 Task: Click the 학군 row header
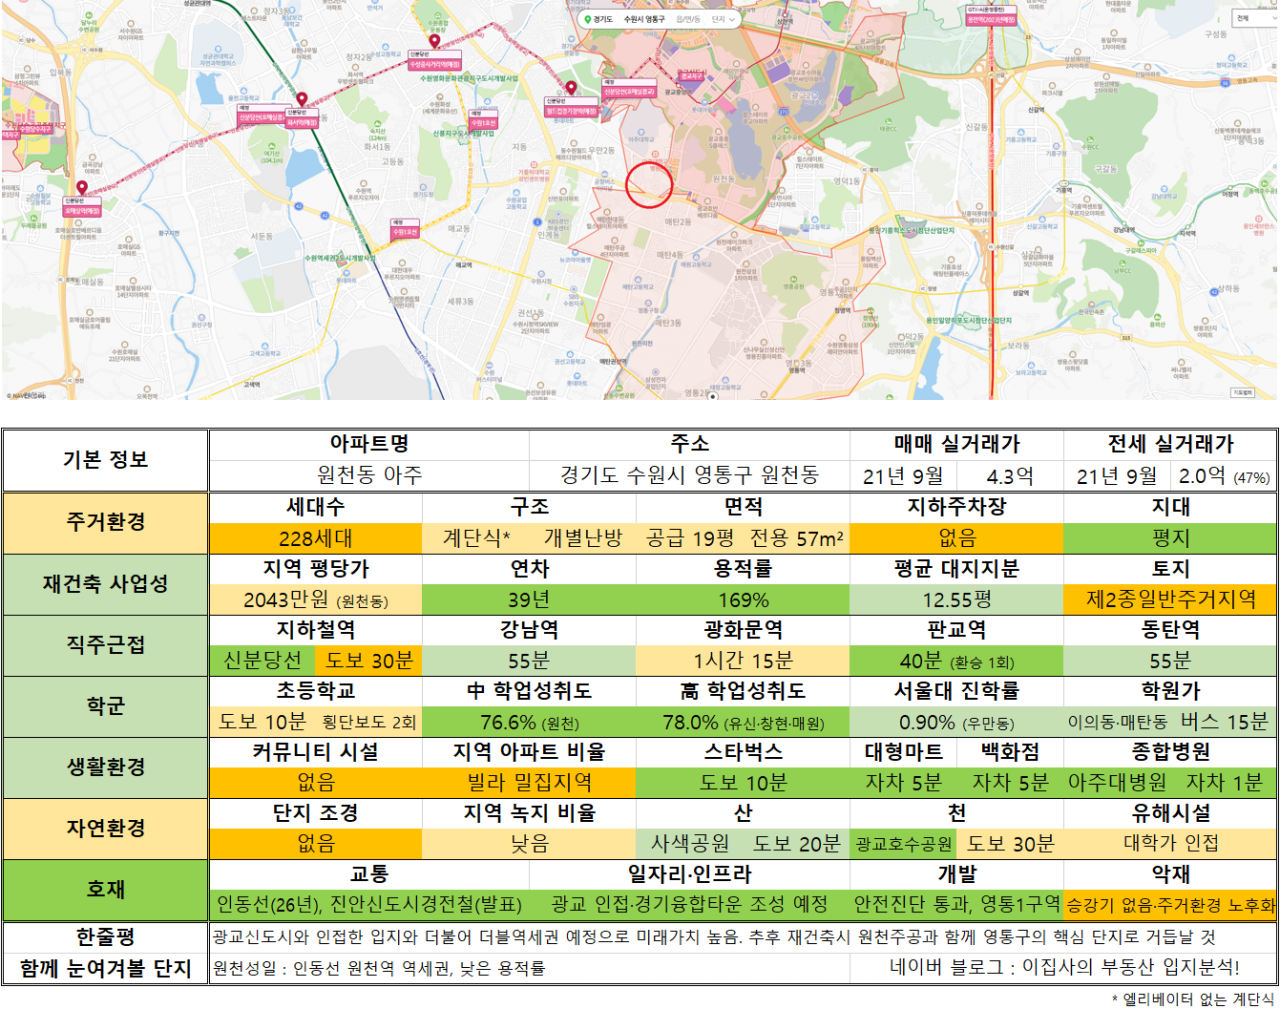(x=105, y=706)
